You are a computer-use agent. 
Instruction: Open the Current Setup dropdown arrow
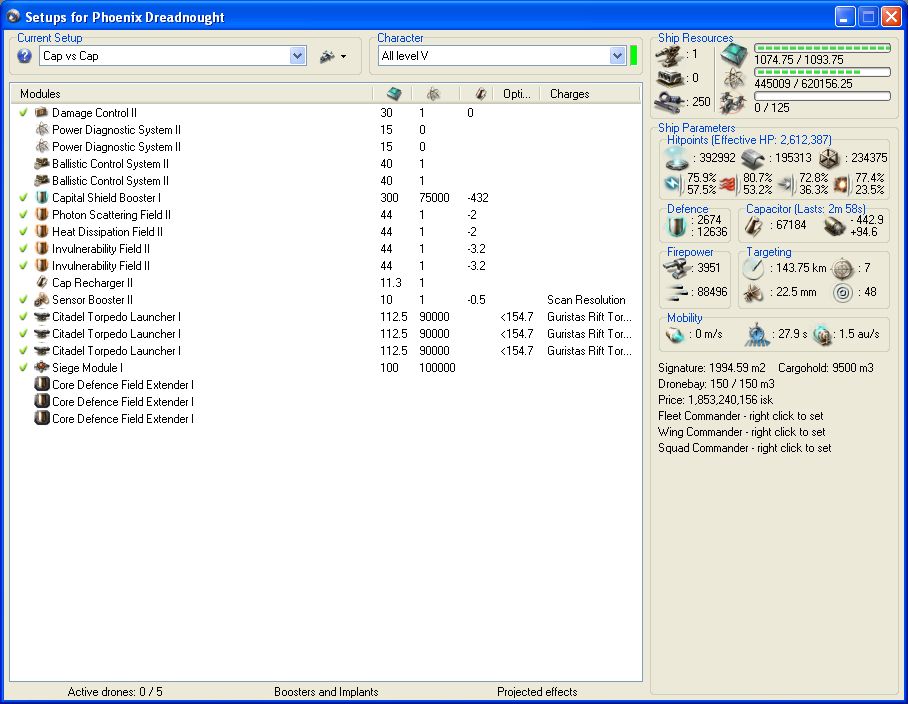coord(298,56)
